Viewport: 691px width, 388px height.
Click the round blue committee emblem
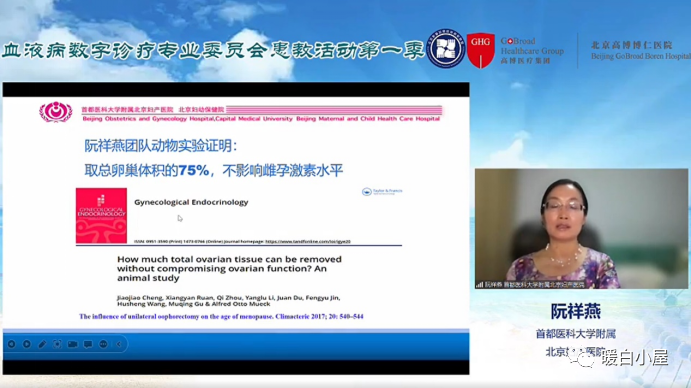[x=446, y=49]
